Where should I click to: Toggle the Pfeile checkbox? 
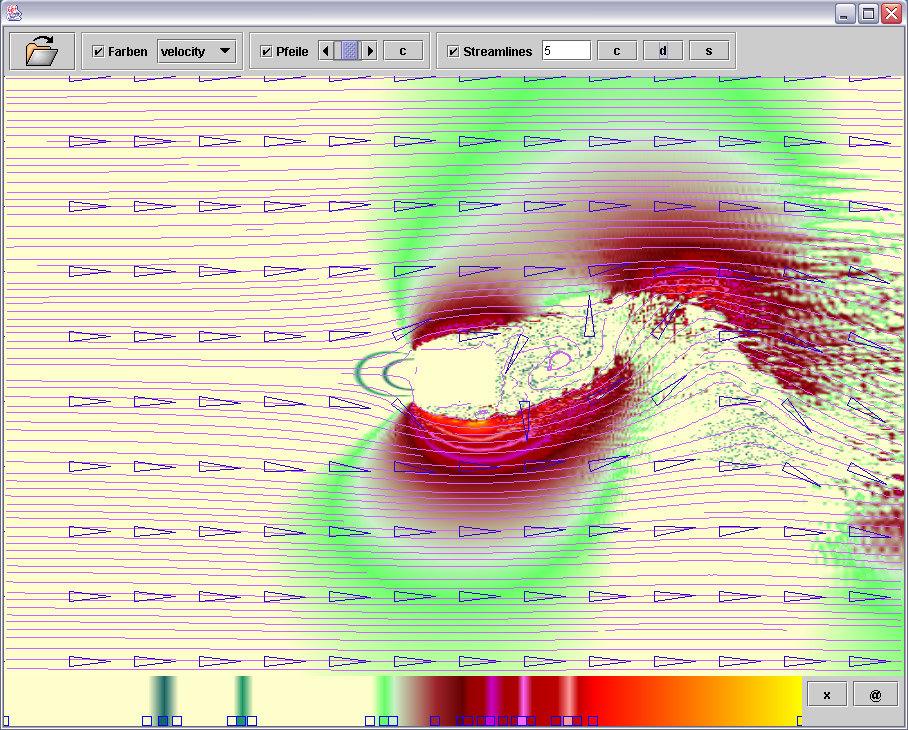point(266,52)
